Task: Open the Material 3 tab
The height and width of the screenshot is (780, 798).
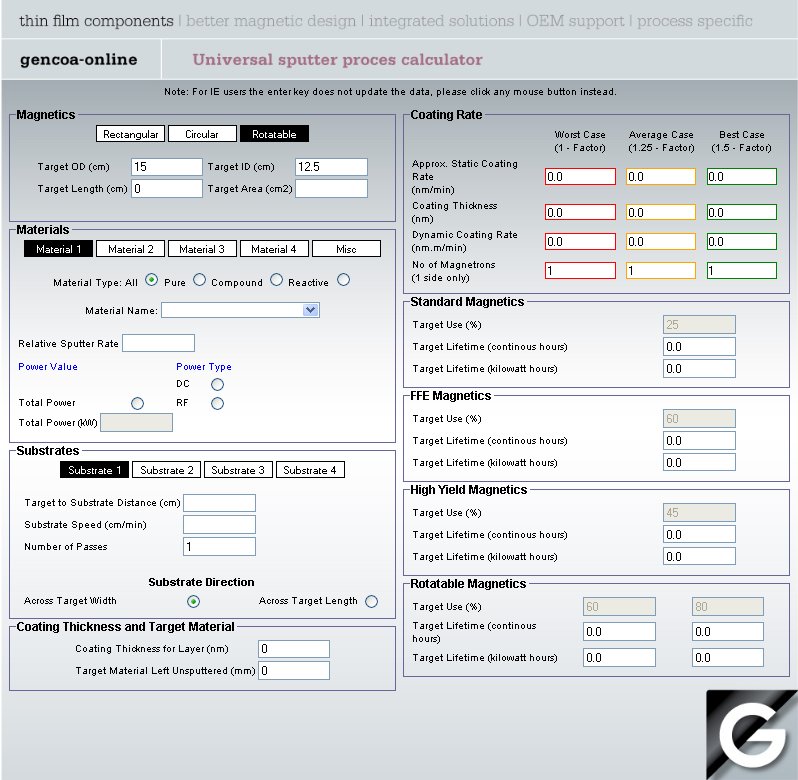Action: click(x=202, y=249)
